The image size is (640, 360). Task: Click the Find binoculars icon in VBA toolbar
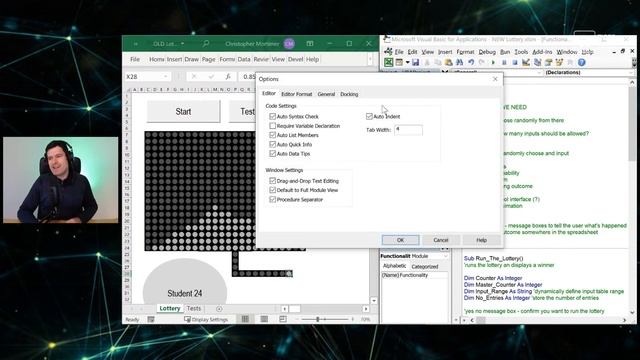click(460, 62)
